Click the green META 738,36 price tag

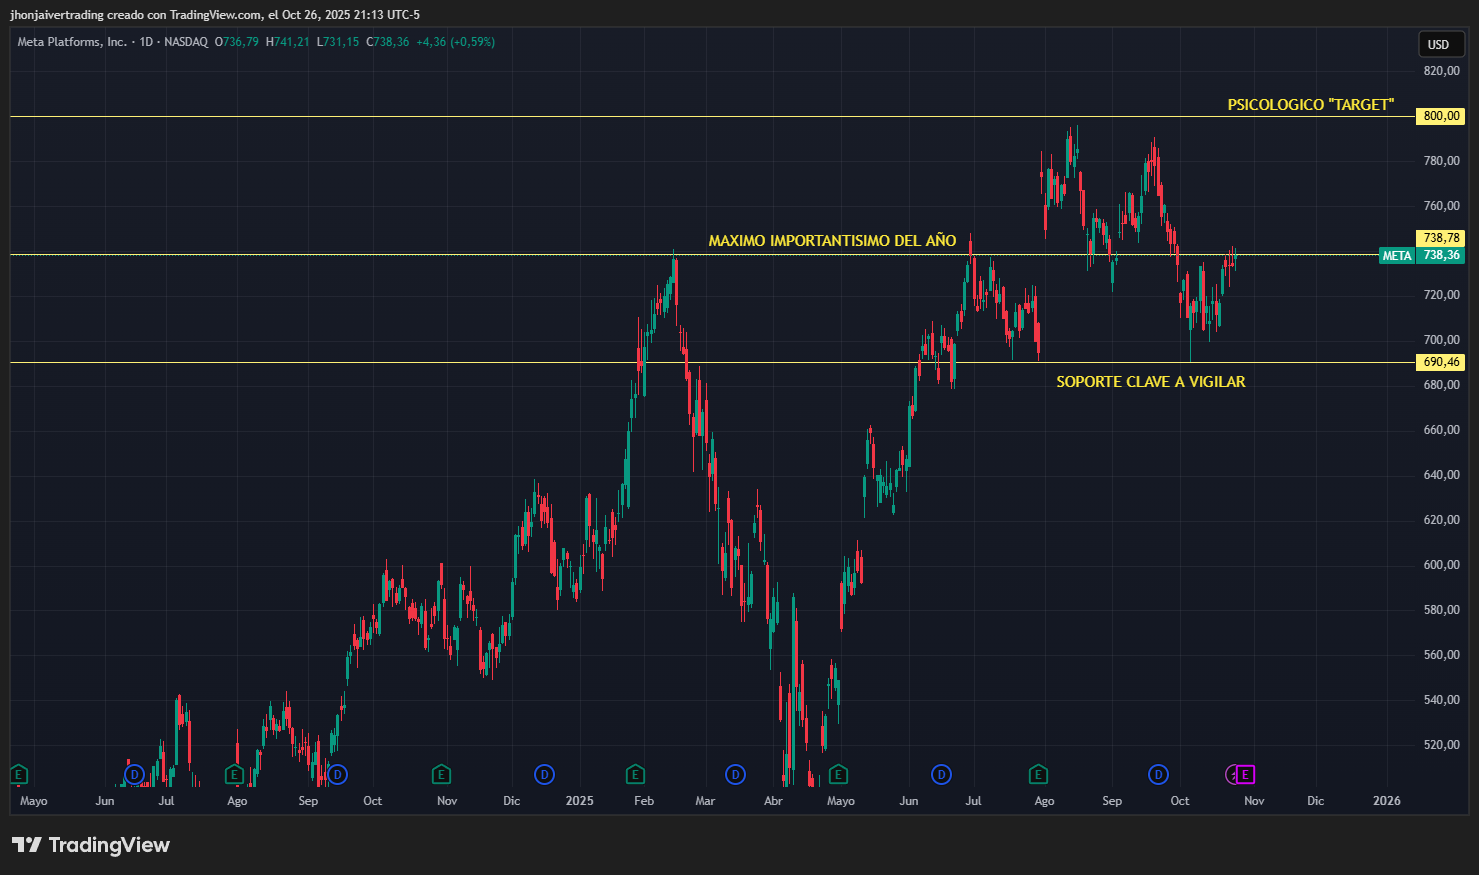click(1421, 255)
